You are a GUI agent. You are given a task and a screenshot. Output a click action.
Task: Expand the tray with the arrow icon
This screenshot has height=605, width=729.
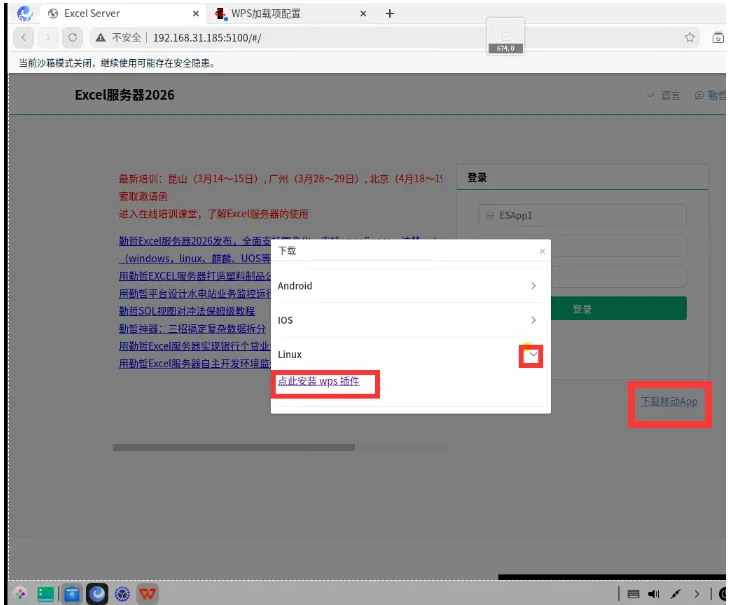pos(696,594)
